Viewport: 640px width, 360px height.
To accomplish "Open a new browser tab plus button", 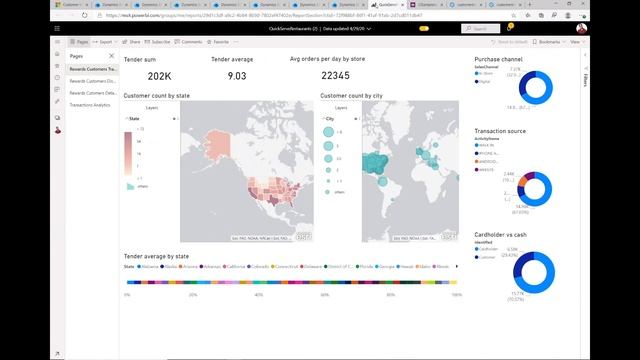I will pyautogui.click(x=529, y=4).
